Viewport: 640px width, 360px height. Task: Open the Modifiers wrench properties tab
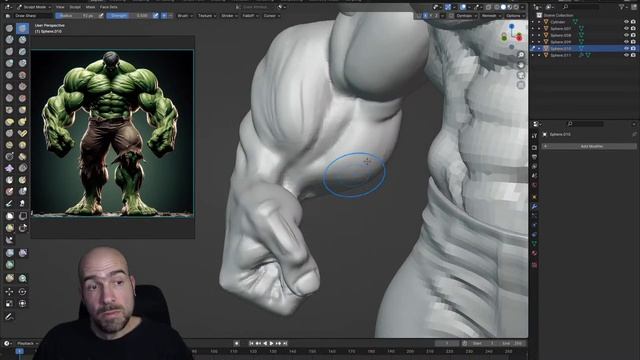[534, 207]
